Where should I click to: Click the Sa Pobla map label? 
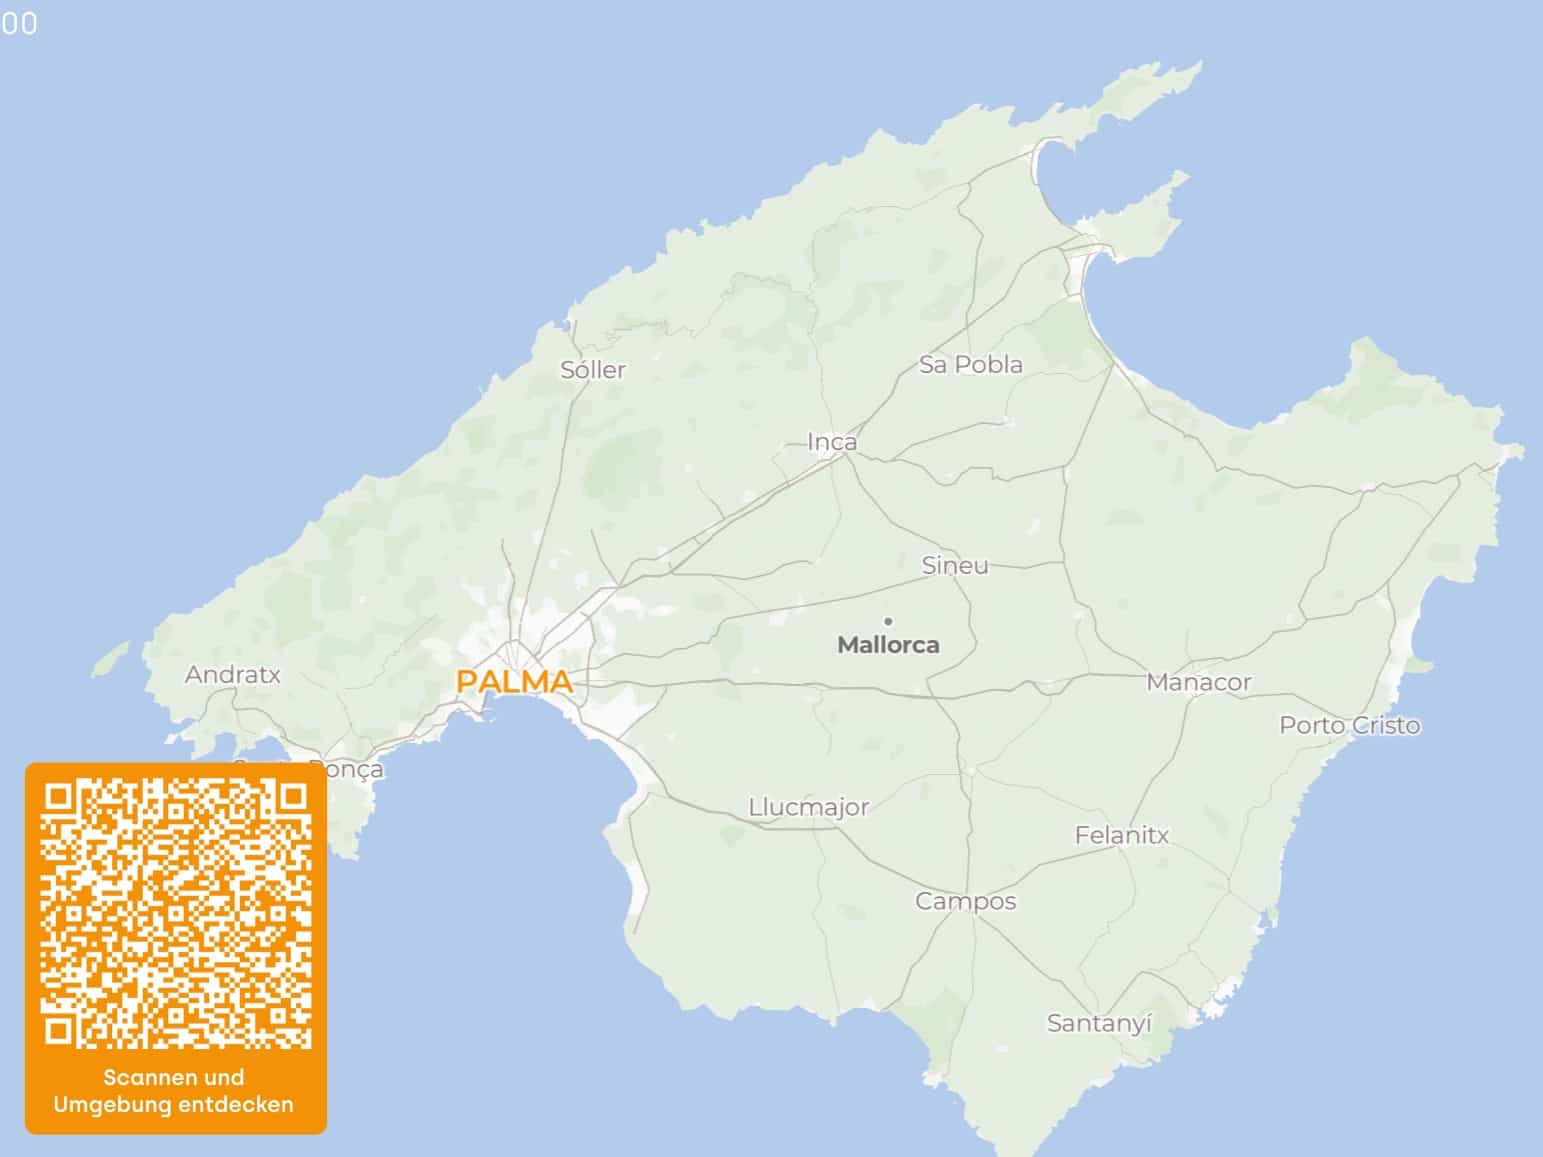[x=970, y=365]
